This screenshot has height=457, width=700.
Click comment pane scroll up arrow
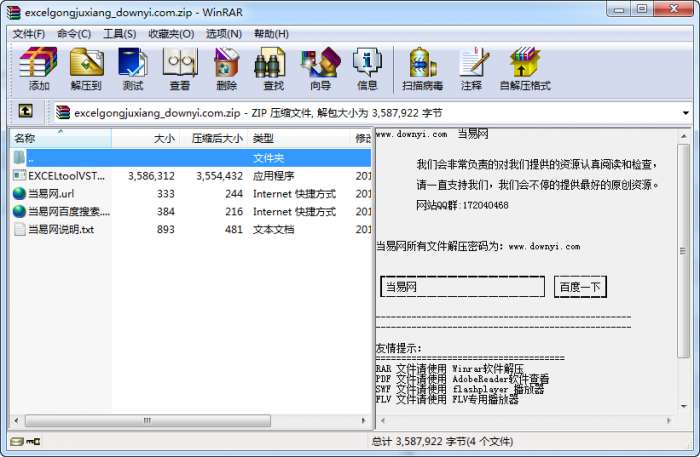tap(684, 135)
